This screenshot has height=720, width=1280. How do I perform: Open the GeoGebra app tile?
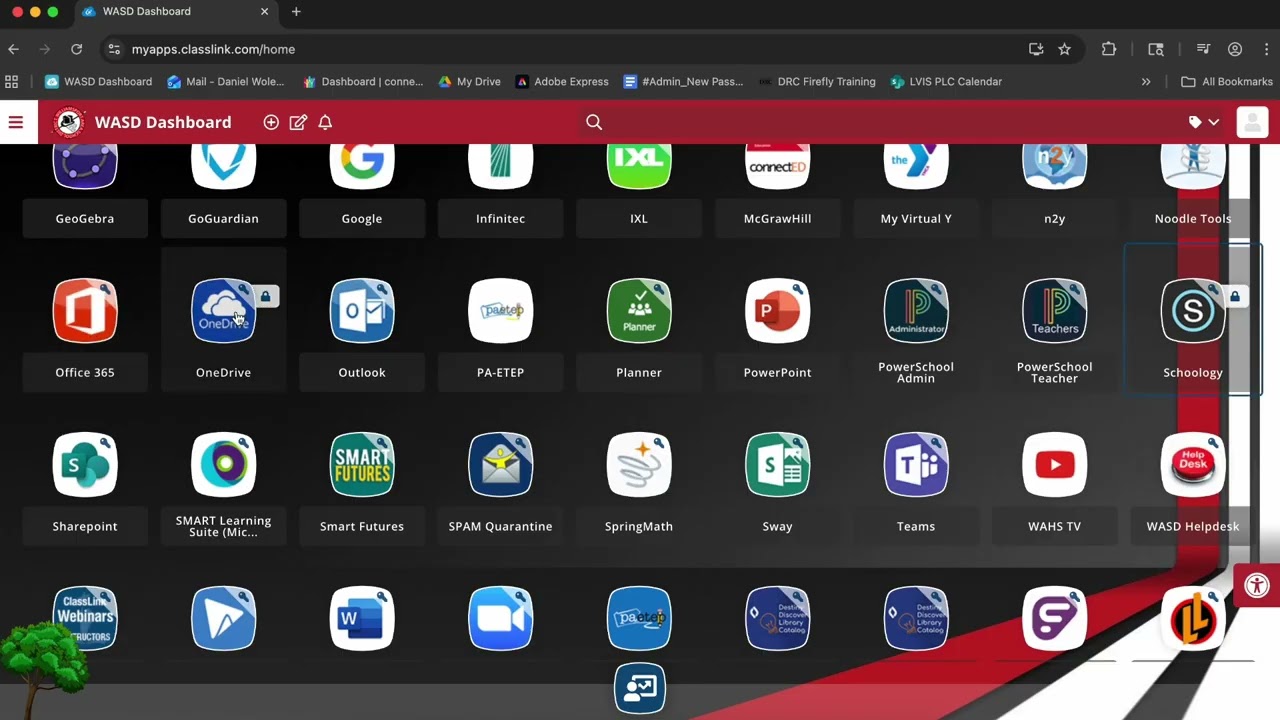click(x=85, y=167)
